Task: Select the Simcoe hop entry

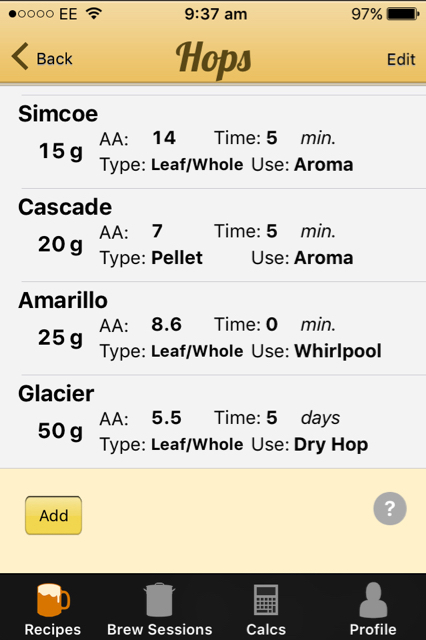Action: click(213, 142)
